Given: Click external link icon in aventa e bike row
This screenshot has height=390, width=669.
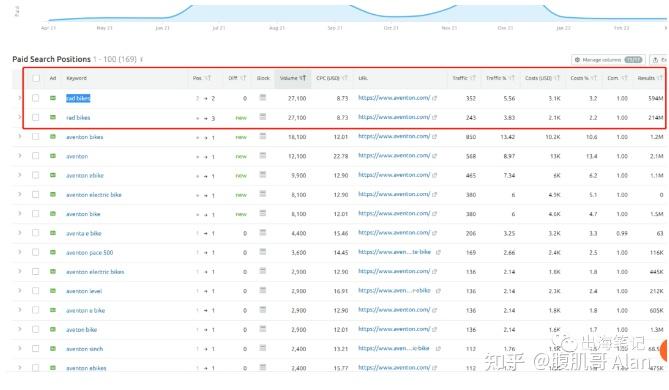Looking at the screenshot, I should coord(434,233).
